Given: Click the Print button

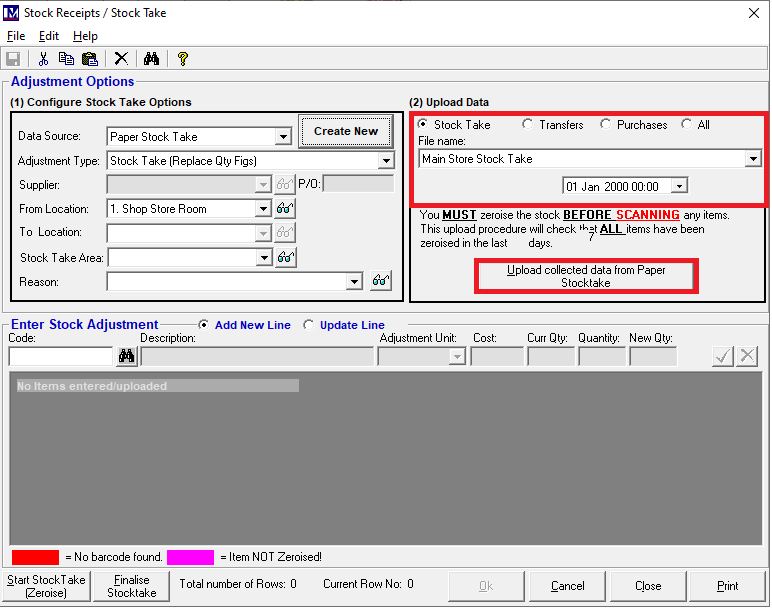Looking at the screenshot, I should coord(727,586).
